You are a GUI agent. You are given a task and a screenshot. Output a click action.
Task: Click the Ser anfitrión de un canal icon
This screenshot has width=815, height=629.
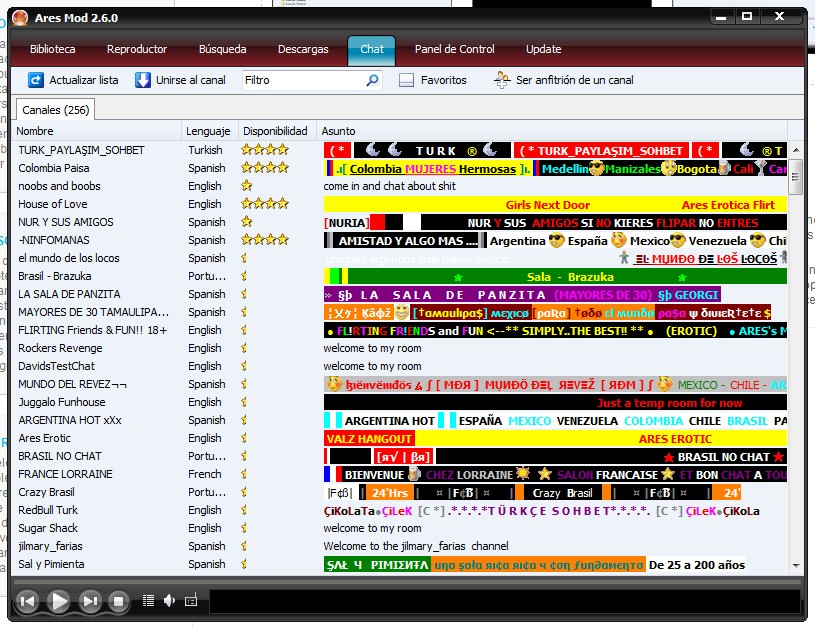502,80
